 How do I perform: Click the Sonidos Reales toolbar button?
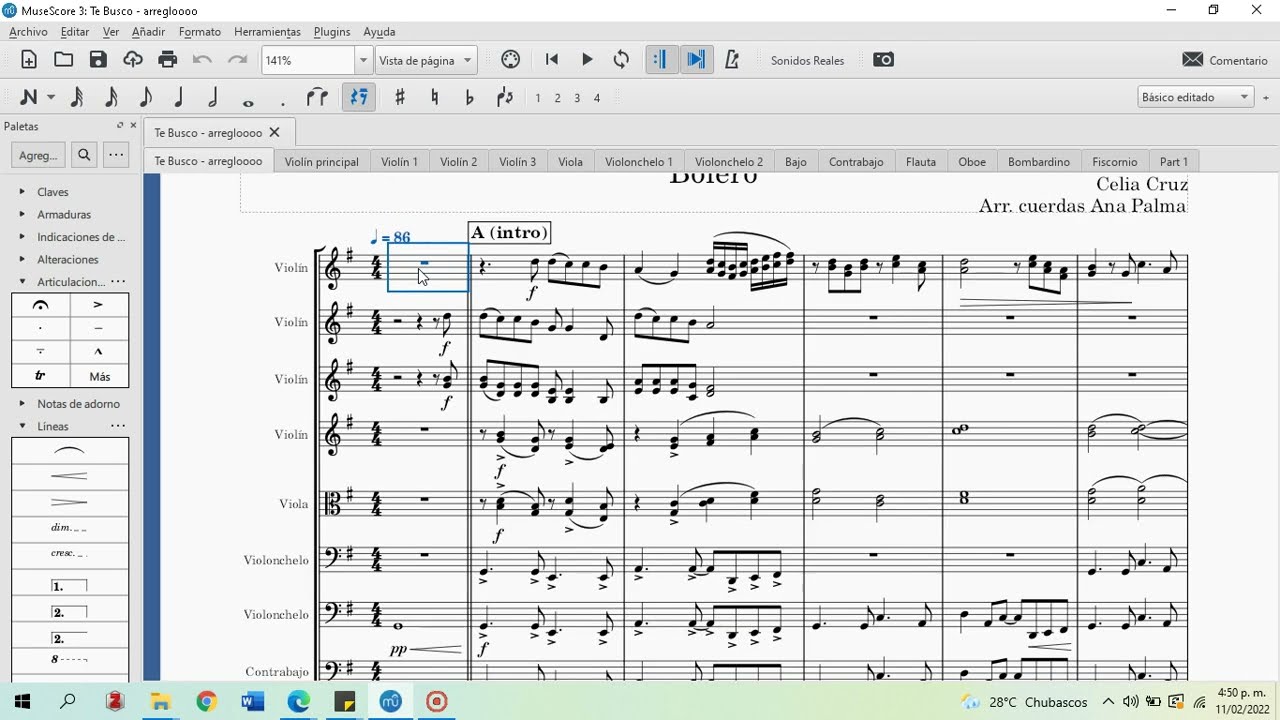[807, 60]
